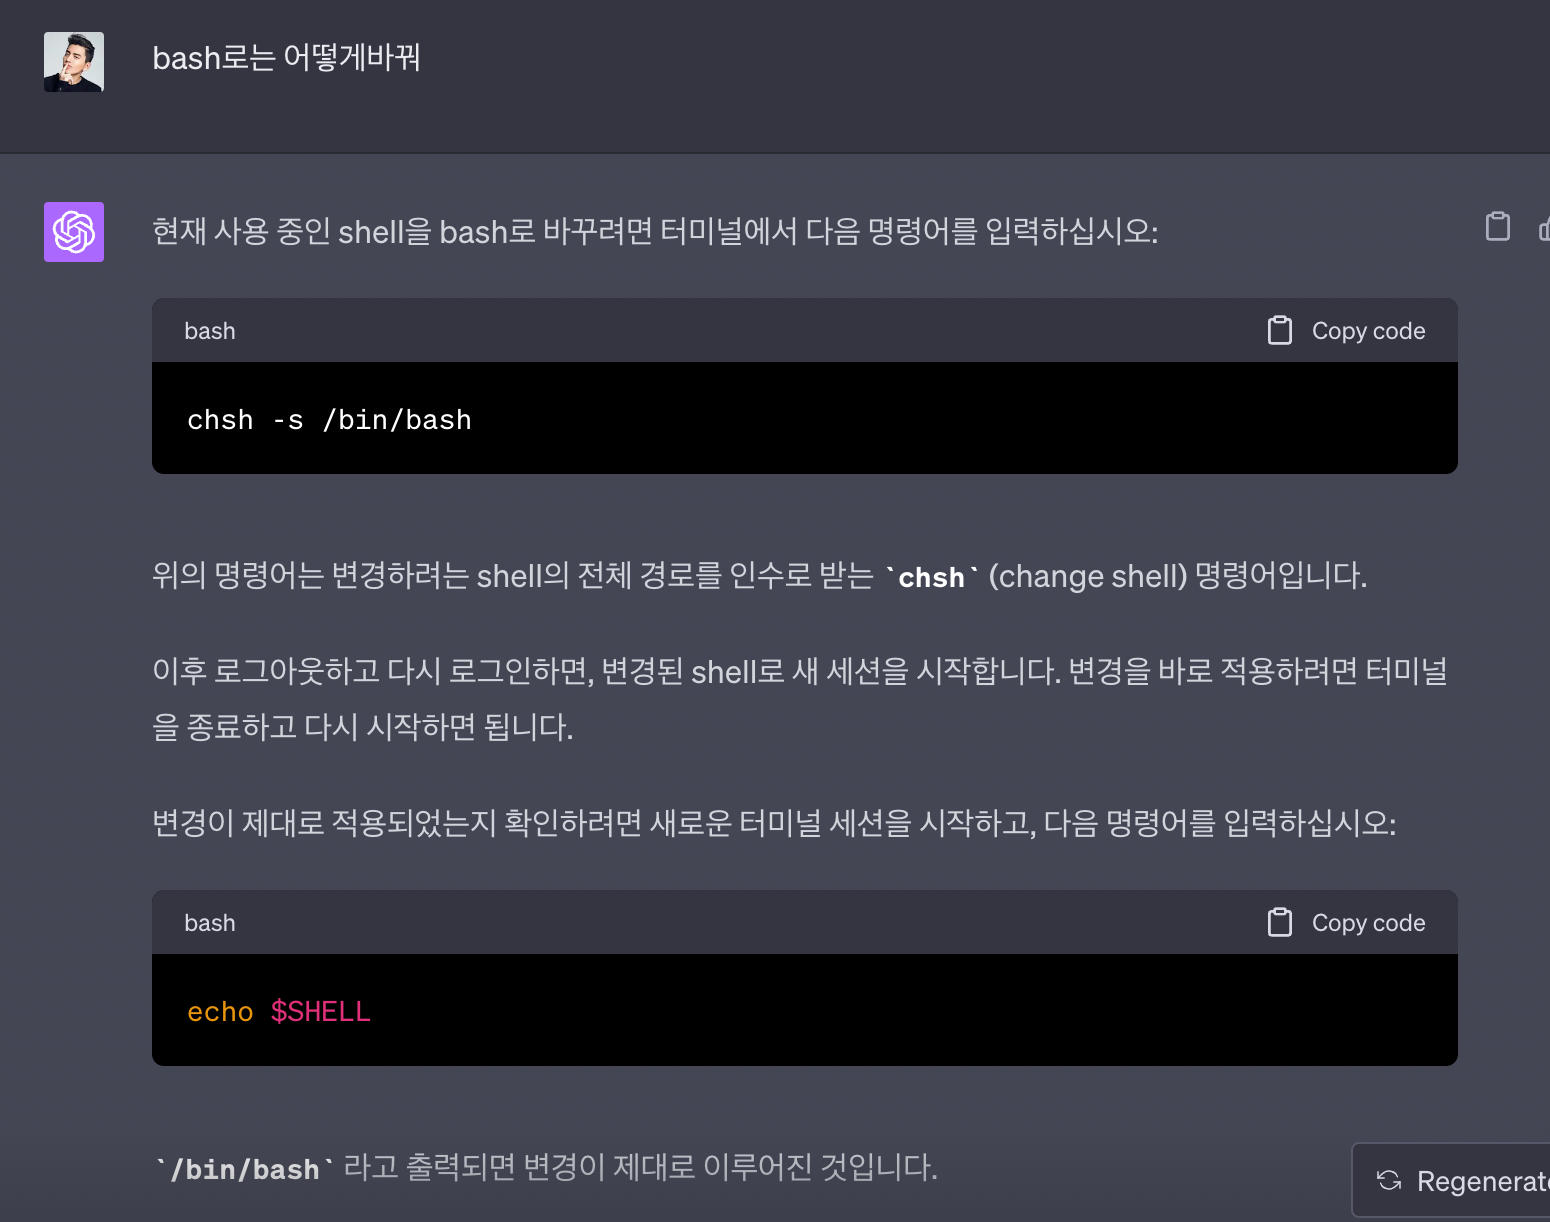Copy the whole response using clipboard icon
Screen dimensions: 1550x1222
coord(1497,227)
